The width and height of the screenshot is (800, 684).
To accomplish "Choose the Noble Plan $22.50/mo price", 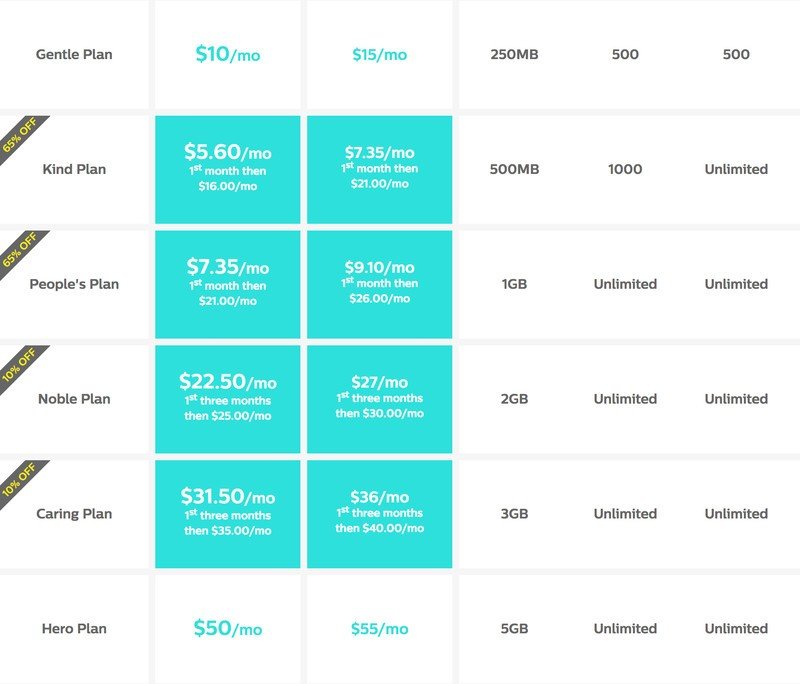I will (227, 399).
